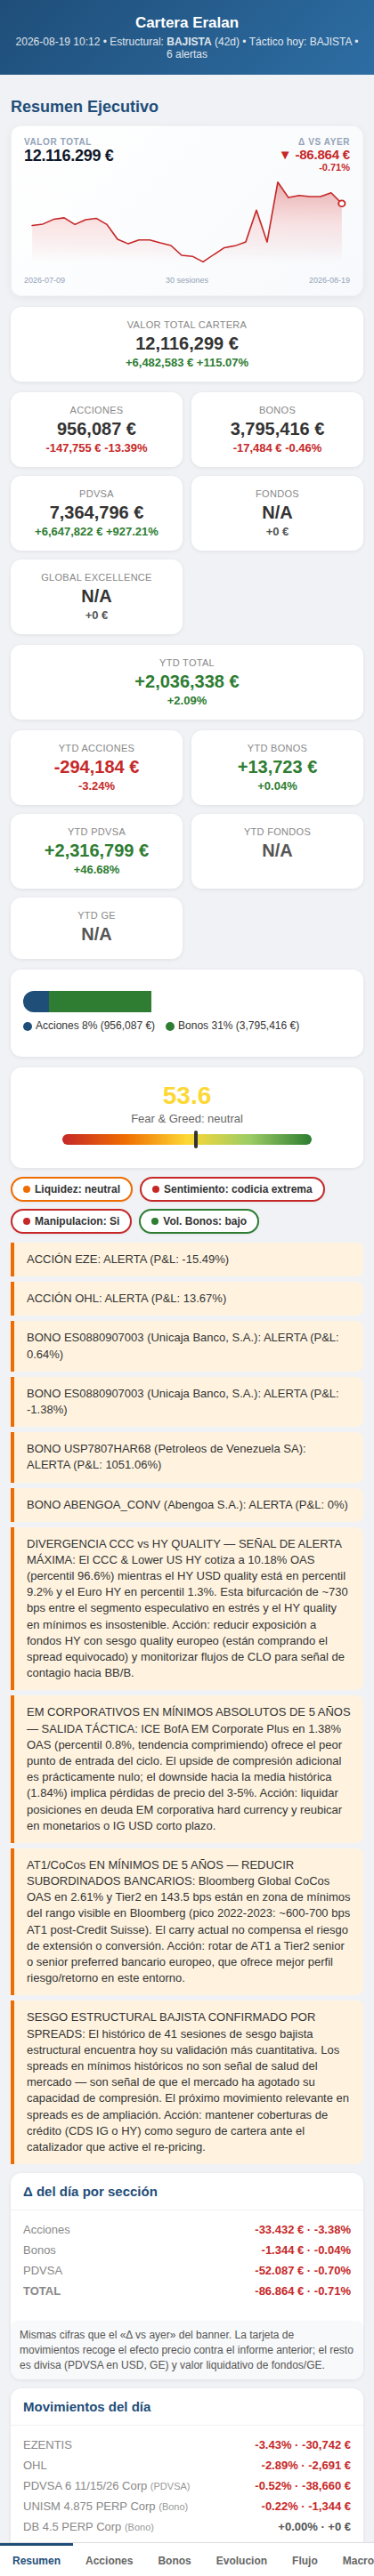Switch to the Acciones bottom tab
This screenshot has width=374, height=2576.
click(x=109, y=2560)
